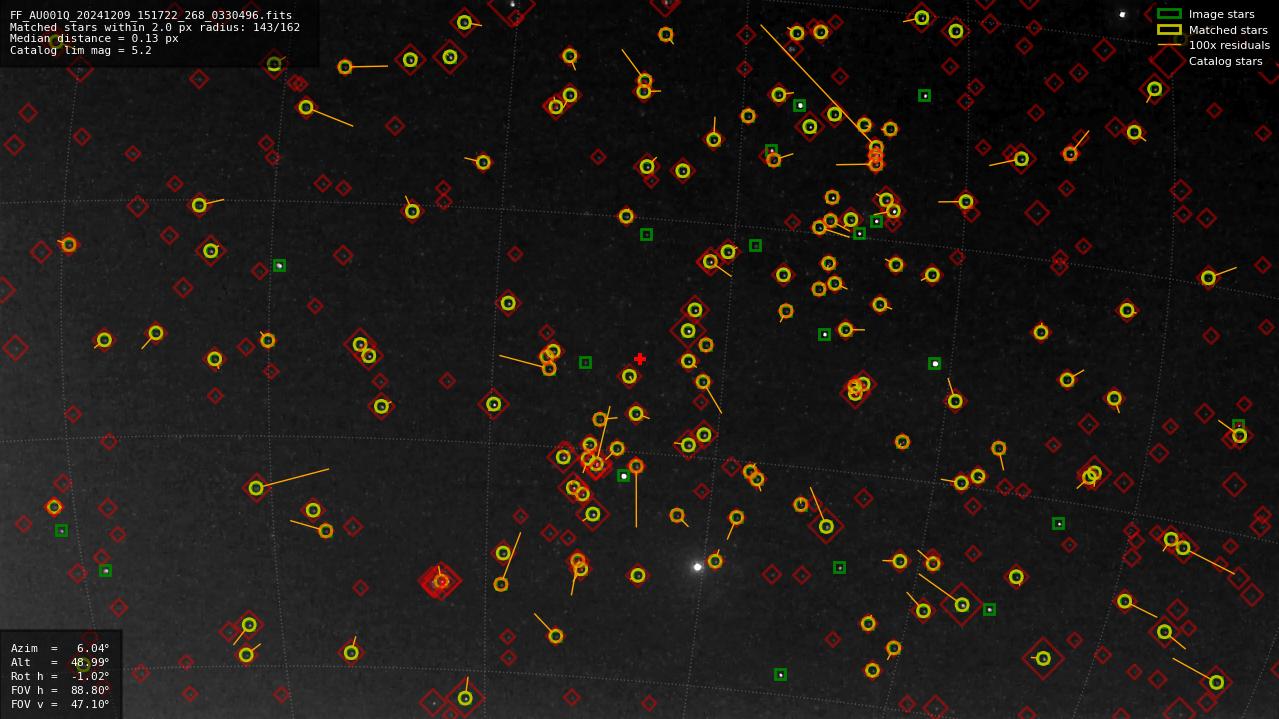Click the Alt value 48.99°
Screen dimensions: 1279x719
[x=93, y=662]
